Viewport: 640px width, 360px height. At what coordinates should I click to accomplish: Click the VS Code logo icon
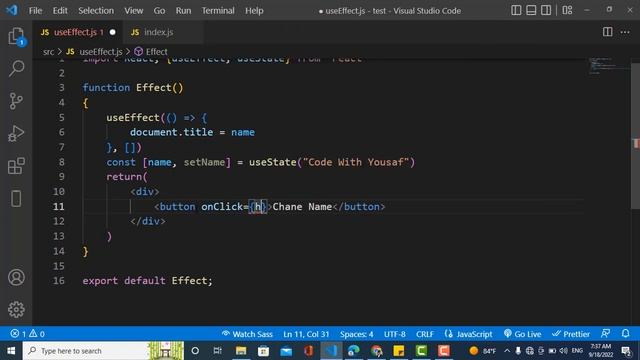(11, 10)
